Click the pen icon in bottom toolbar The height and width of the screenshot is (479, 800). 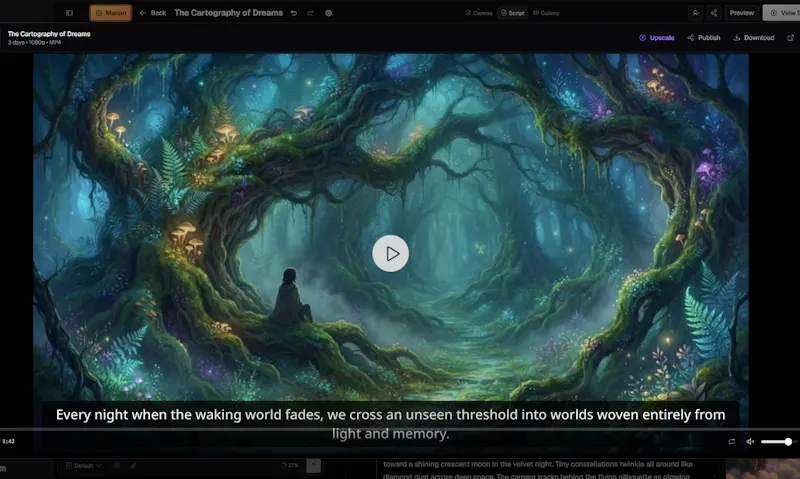(x=133, y=465)
